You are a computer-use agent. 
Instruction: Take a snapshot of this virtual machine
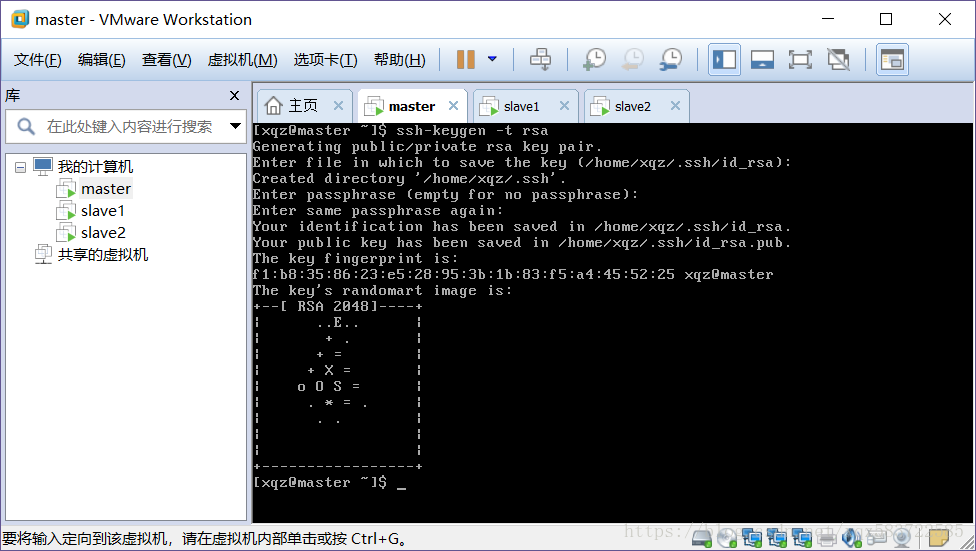coord(595,60)
